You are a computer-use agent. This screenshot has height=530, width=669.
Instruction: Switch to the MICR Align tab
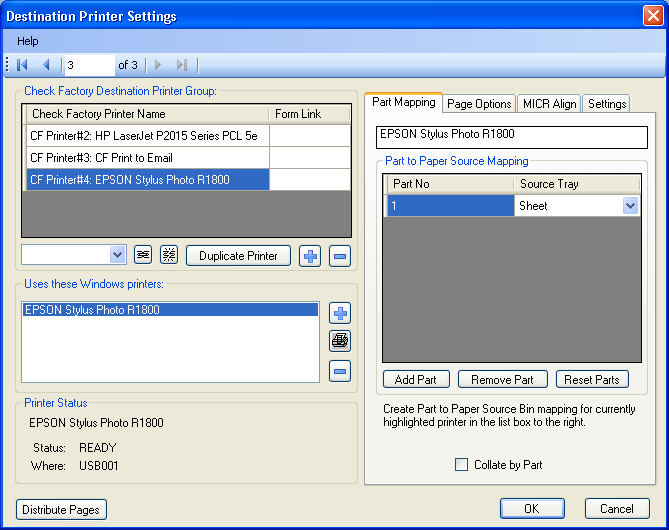pos(549,104)
